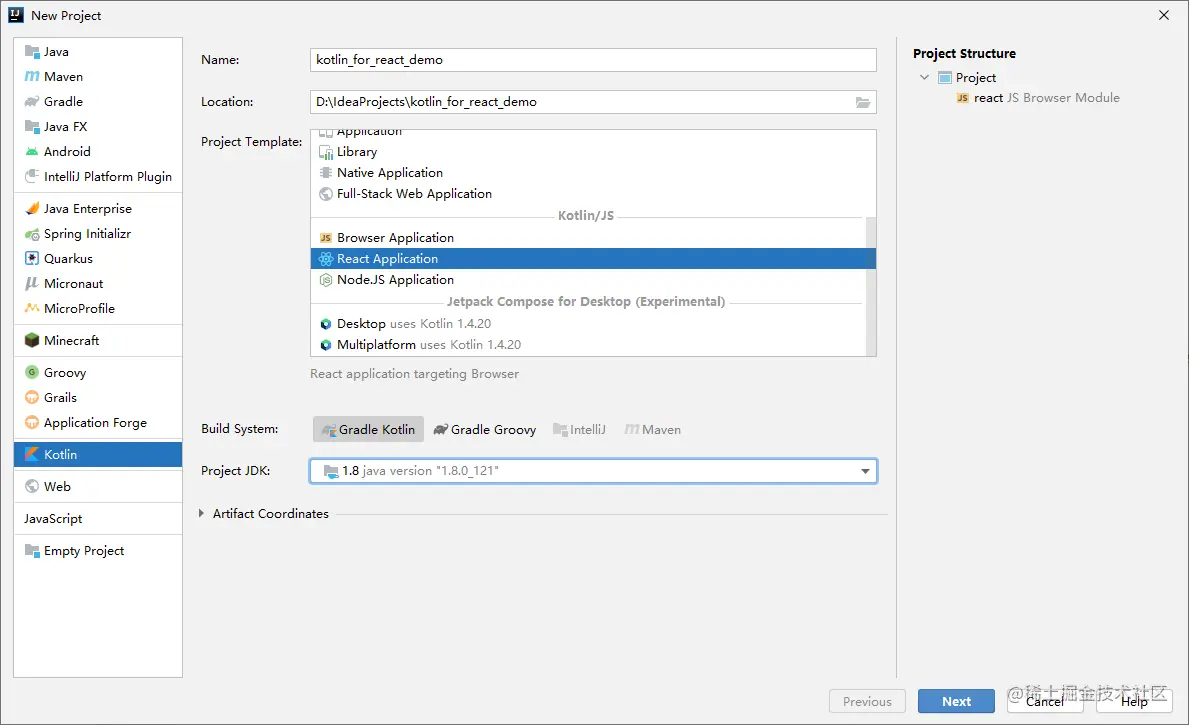Viewport: 1189px width, 725px height.
Task: Select the Application Forge icon
Action: point(32,422)
